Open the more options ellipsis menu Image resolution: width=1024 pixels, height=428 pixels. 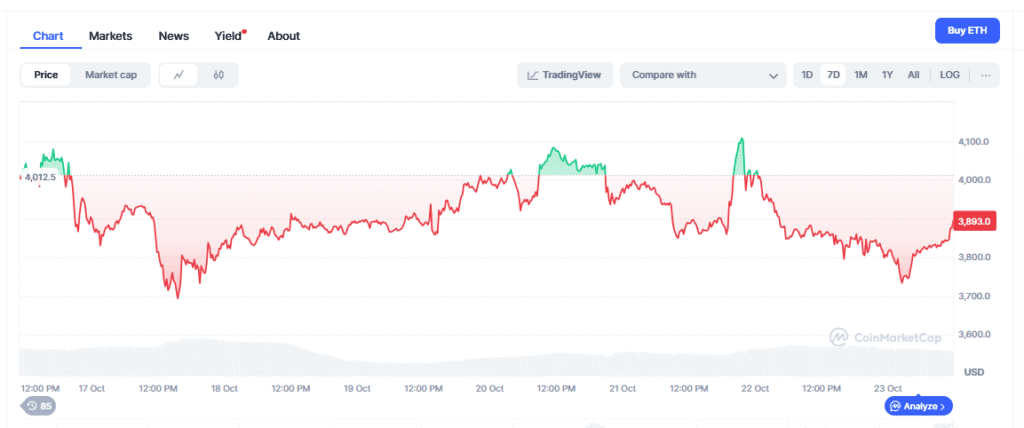point(985,75)
